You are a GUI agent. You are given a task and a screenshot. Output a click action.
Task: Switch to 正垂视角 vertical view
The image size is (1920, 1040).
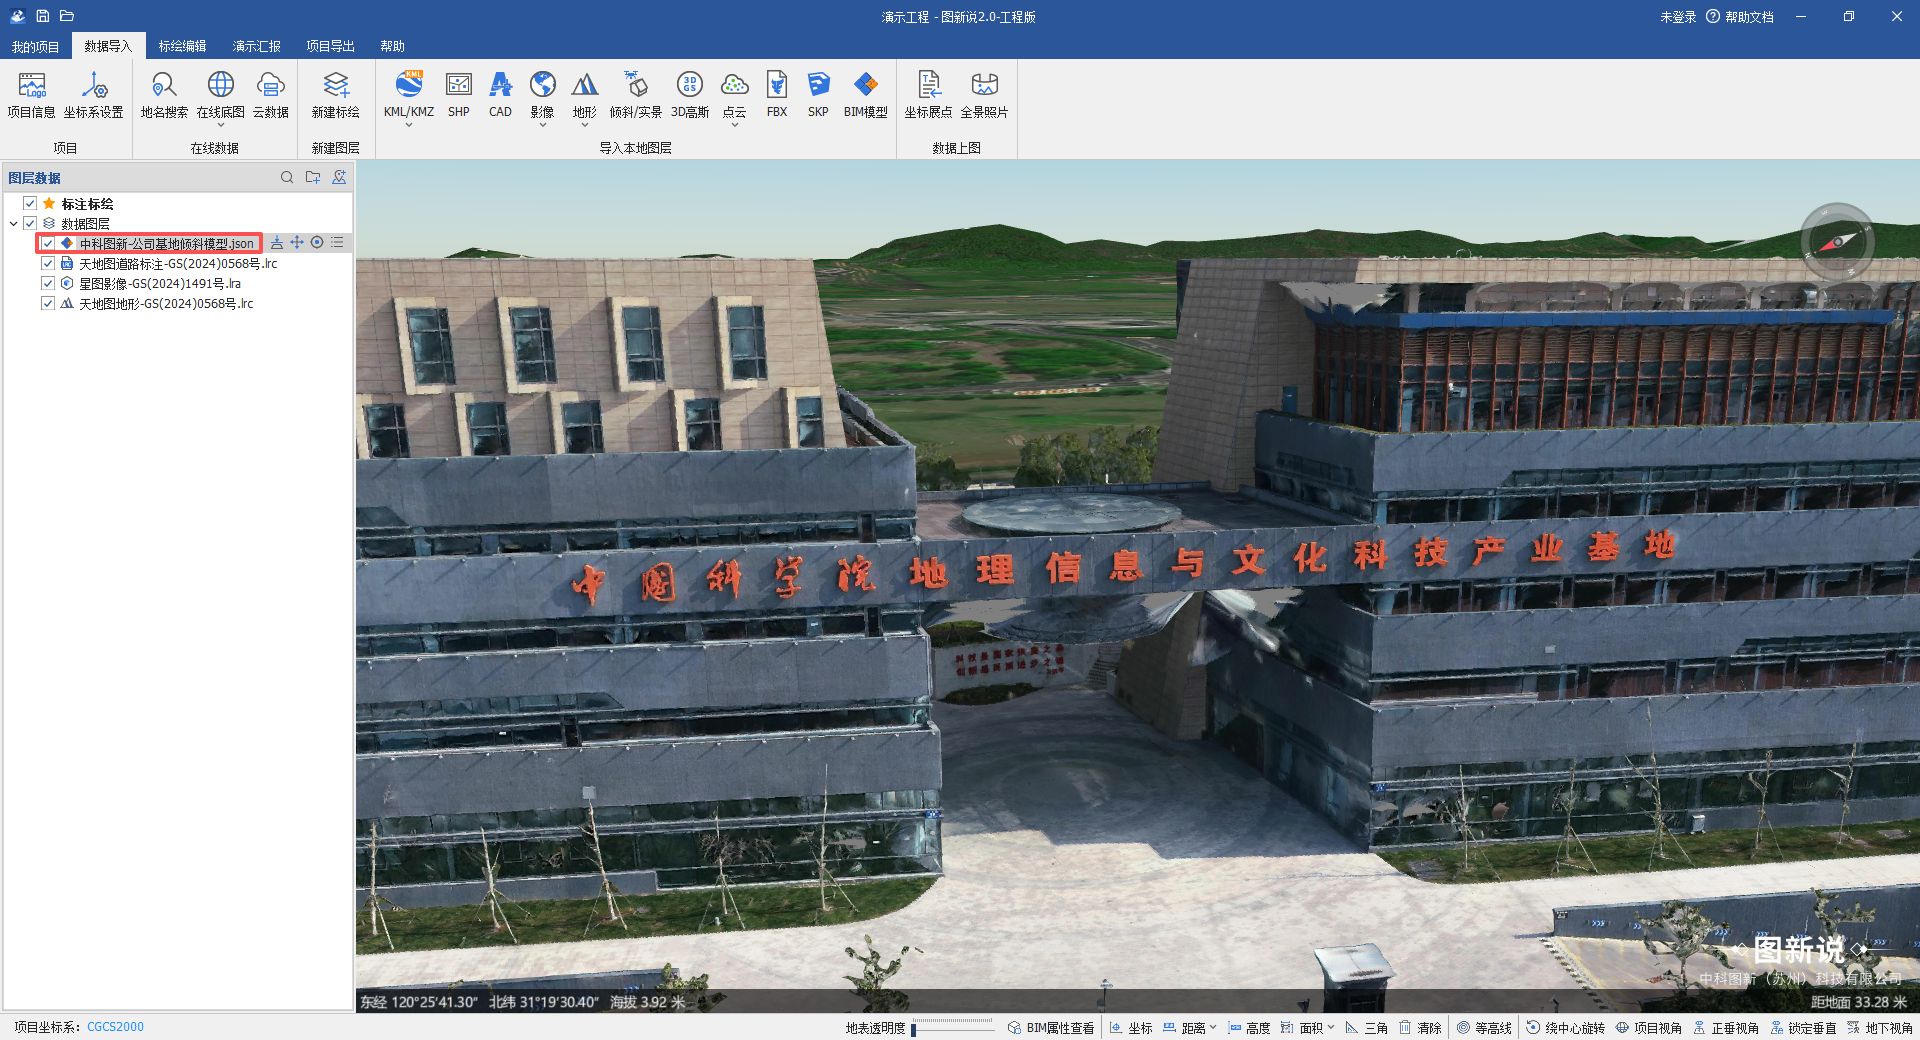click(x=1726, y=1028)
